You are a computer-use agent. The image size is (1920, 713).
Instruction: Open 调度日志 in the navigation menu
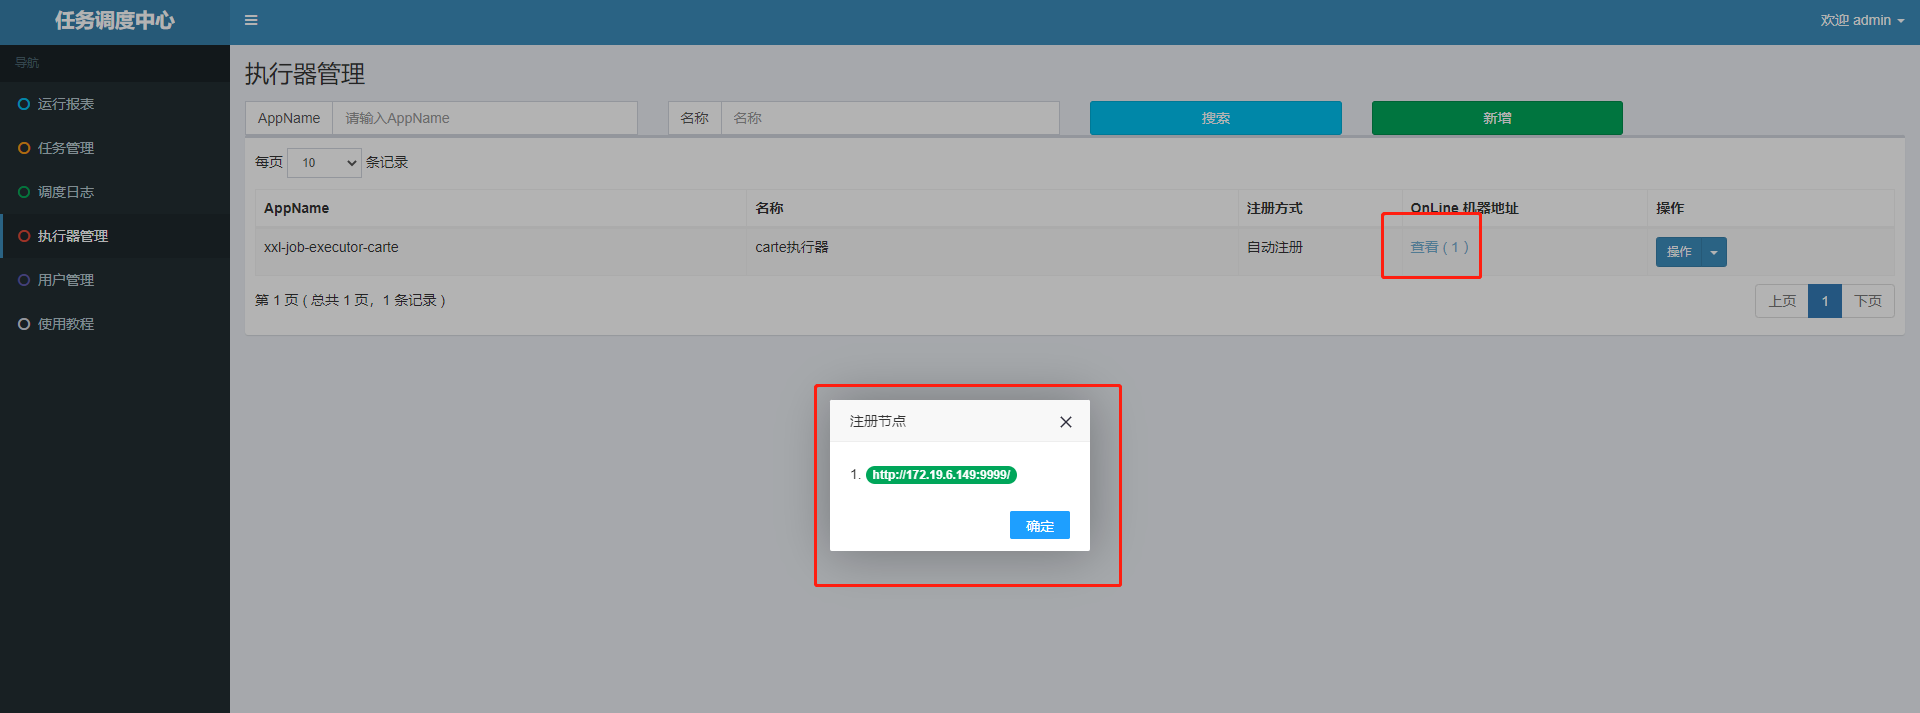[115, 192]
